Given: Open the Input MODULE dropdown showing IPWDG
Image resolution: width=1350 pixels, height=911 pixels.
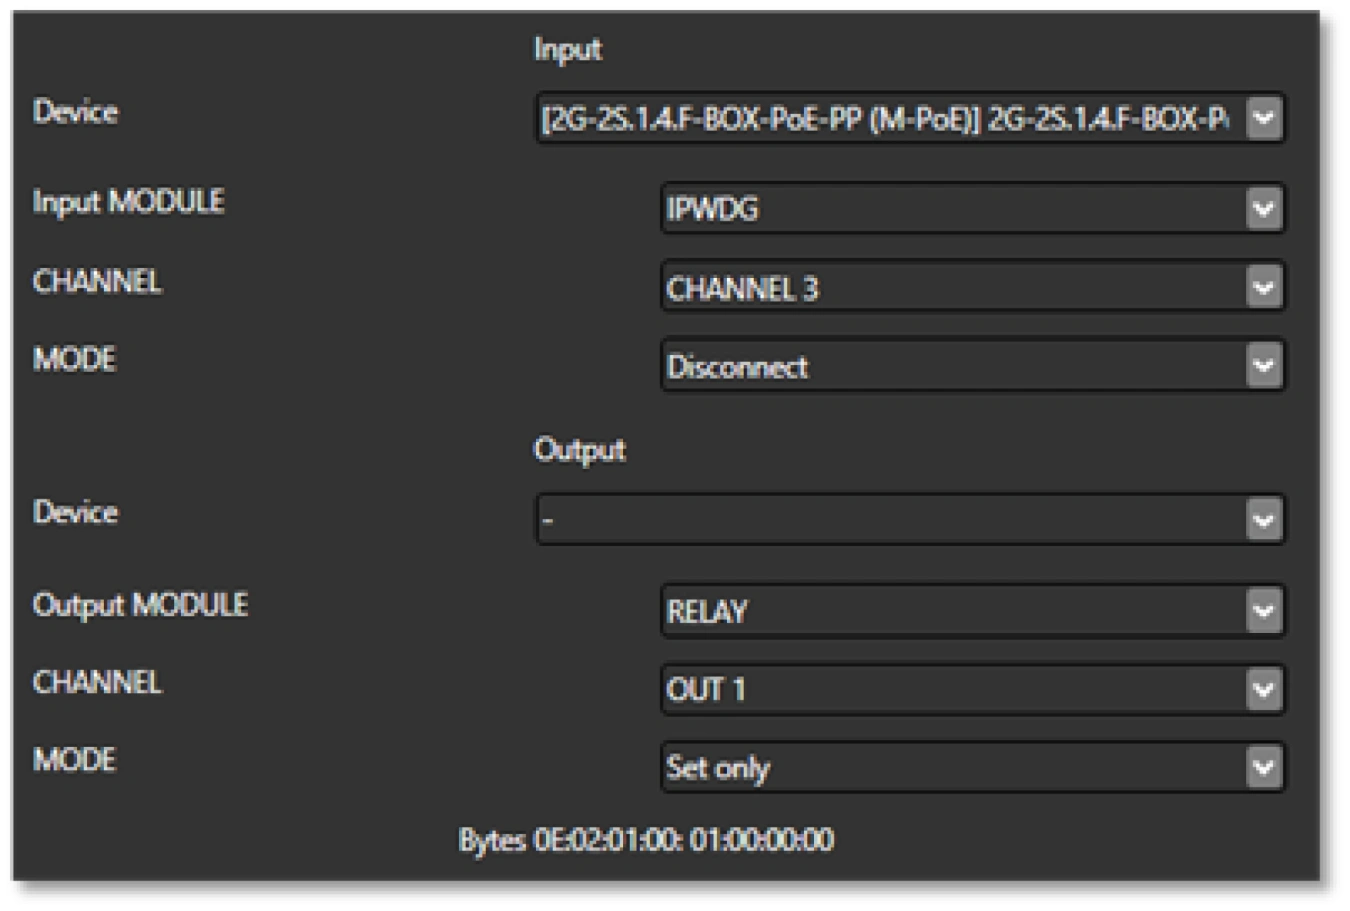Looking at the screenshot, I should pos(950,209).
